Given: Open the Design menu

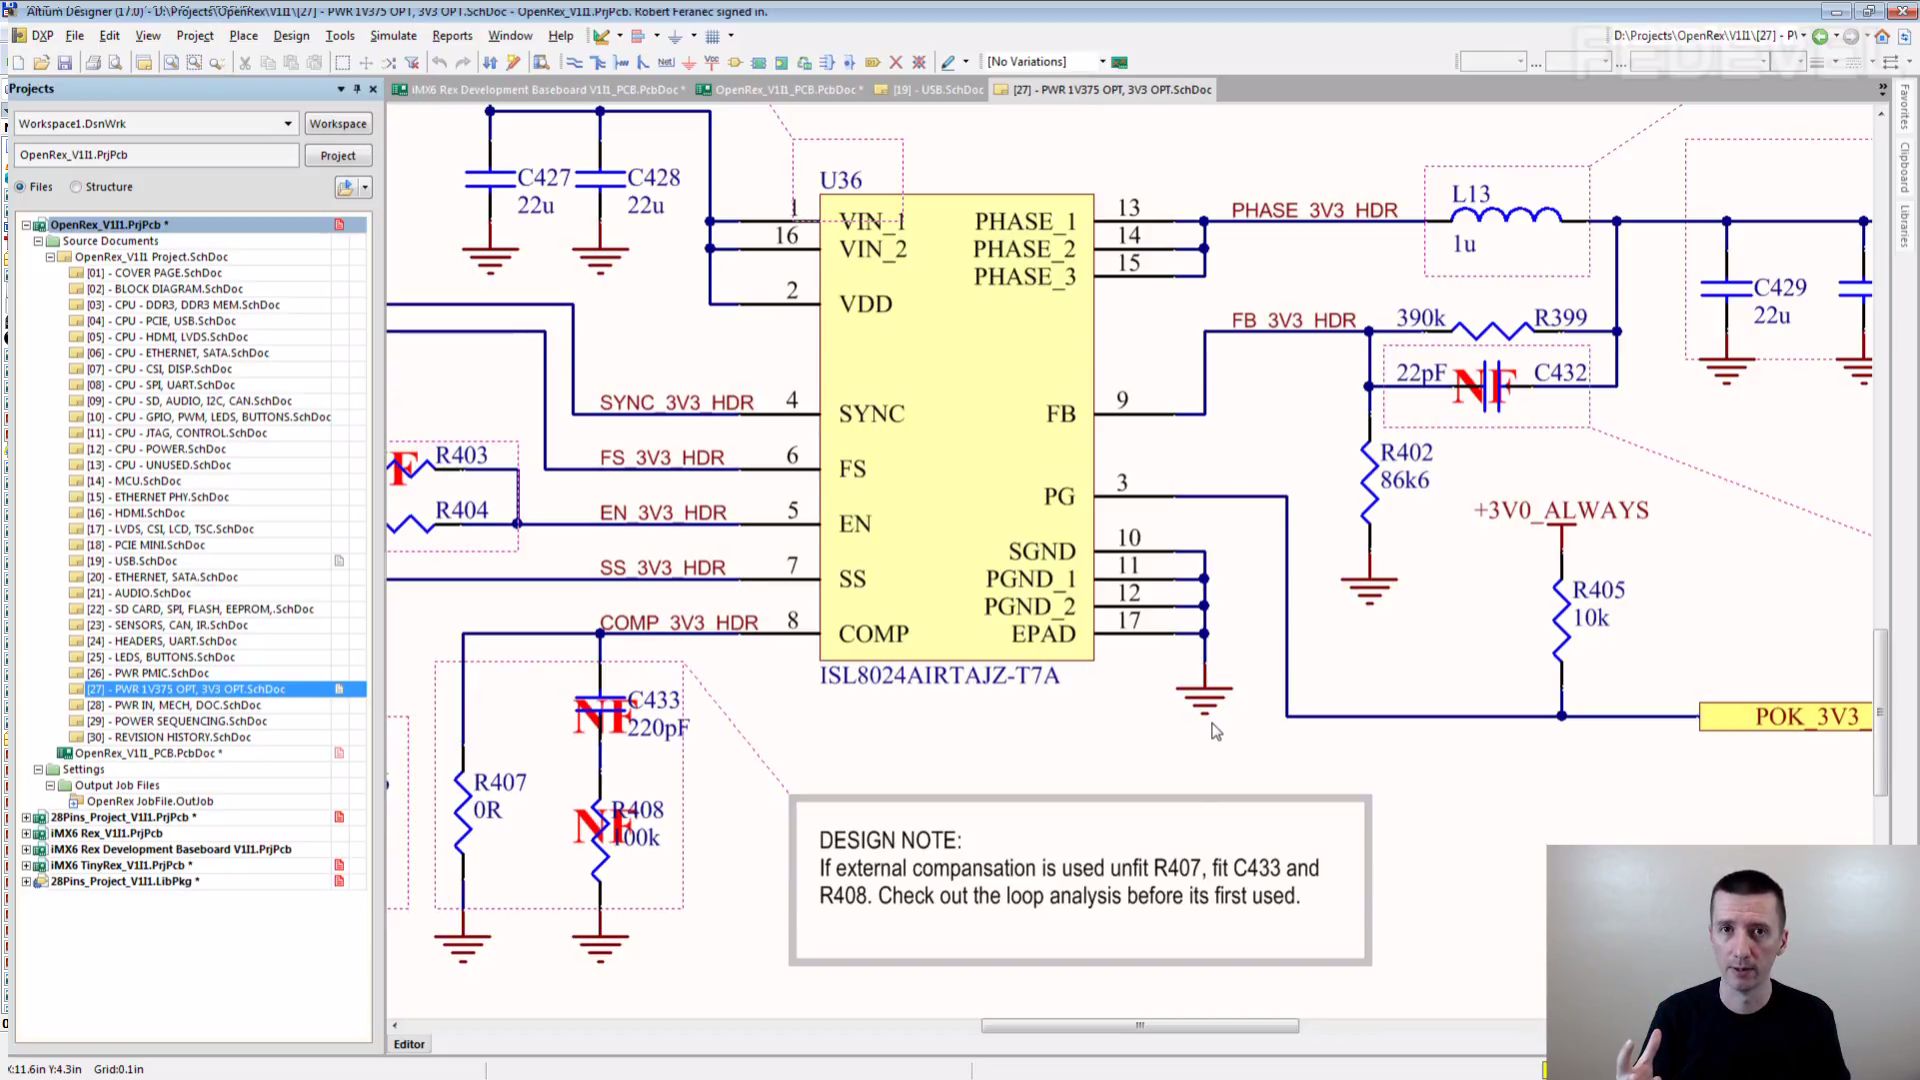Looking at the screenshot, I should tap(291, 35).
